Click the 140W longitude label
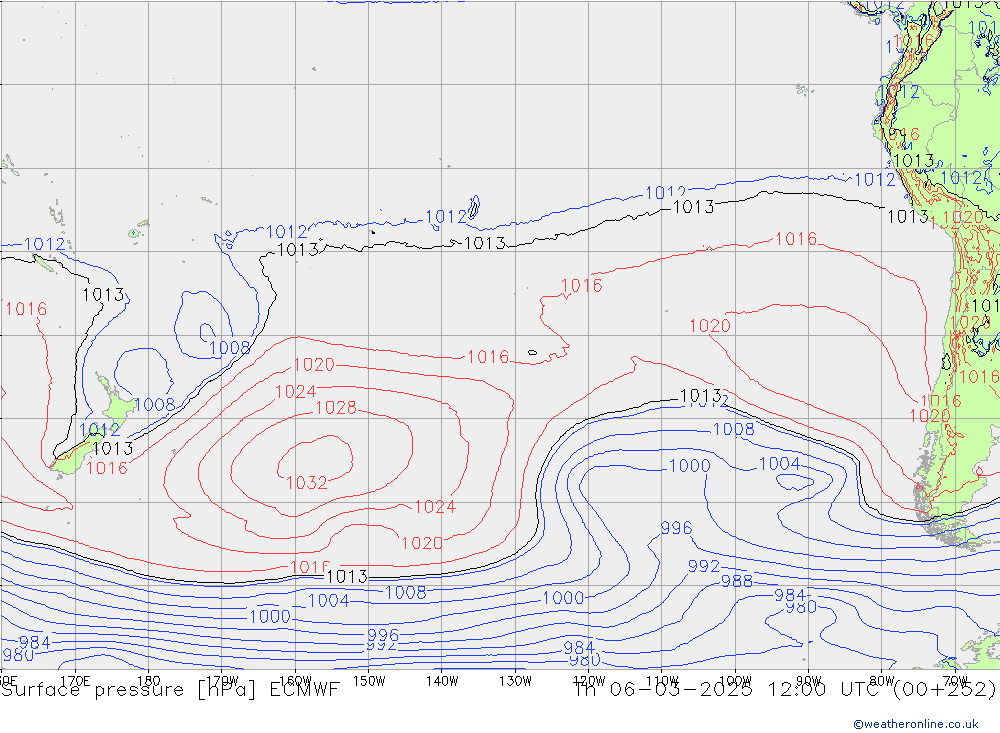 coord(442,681)
